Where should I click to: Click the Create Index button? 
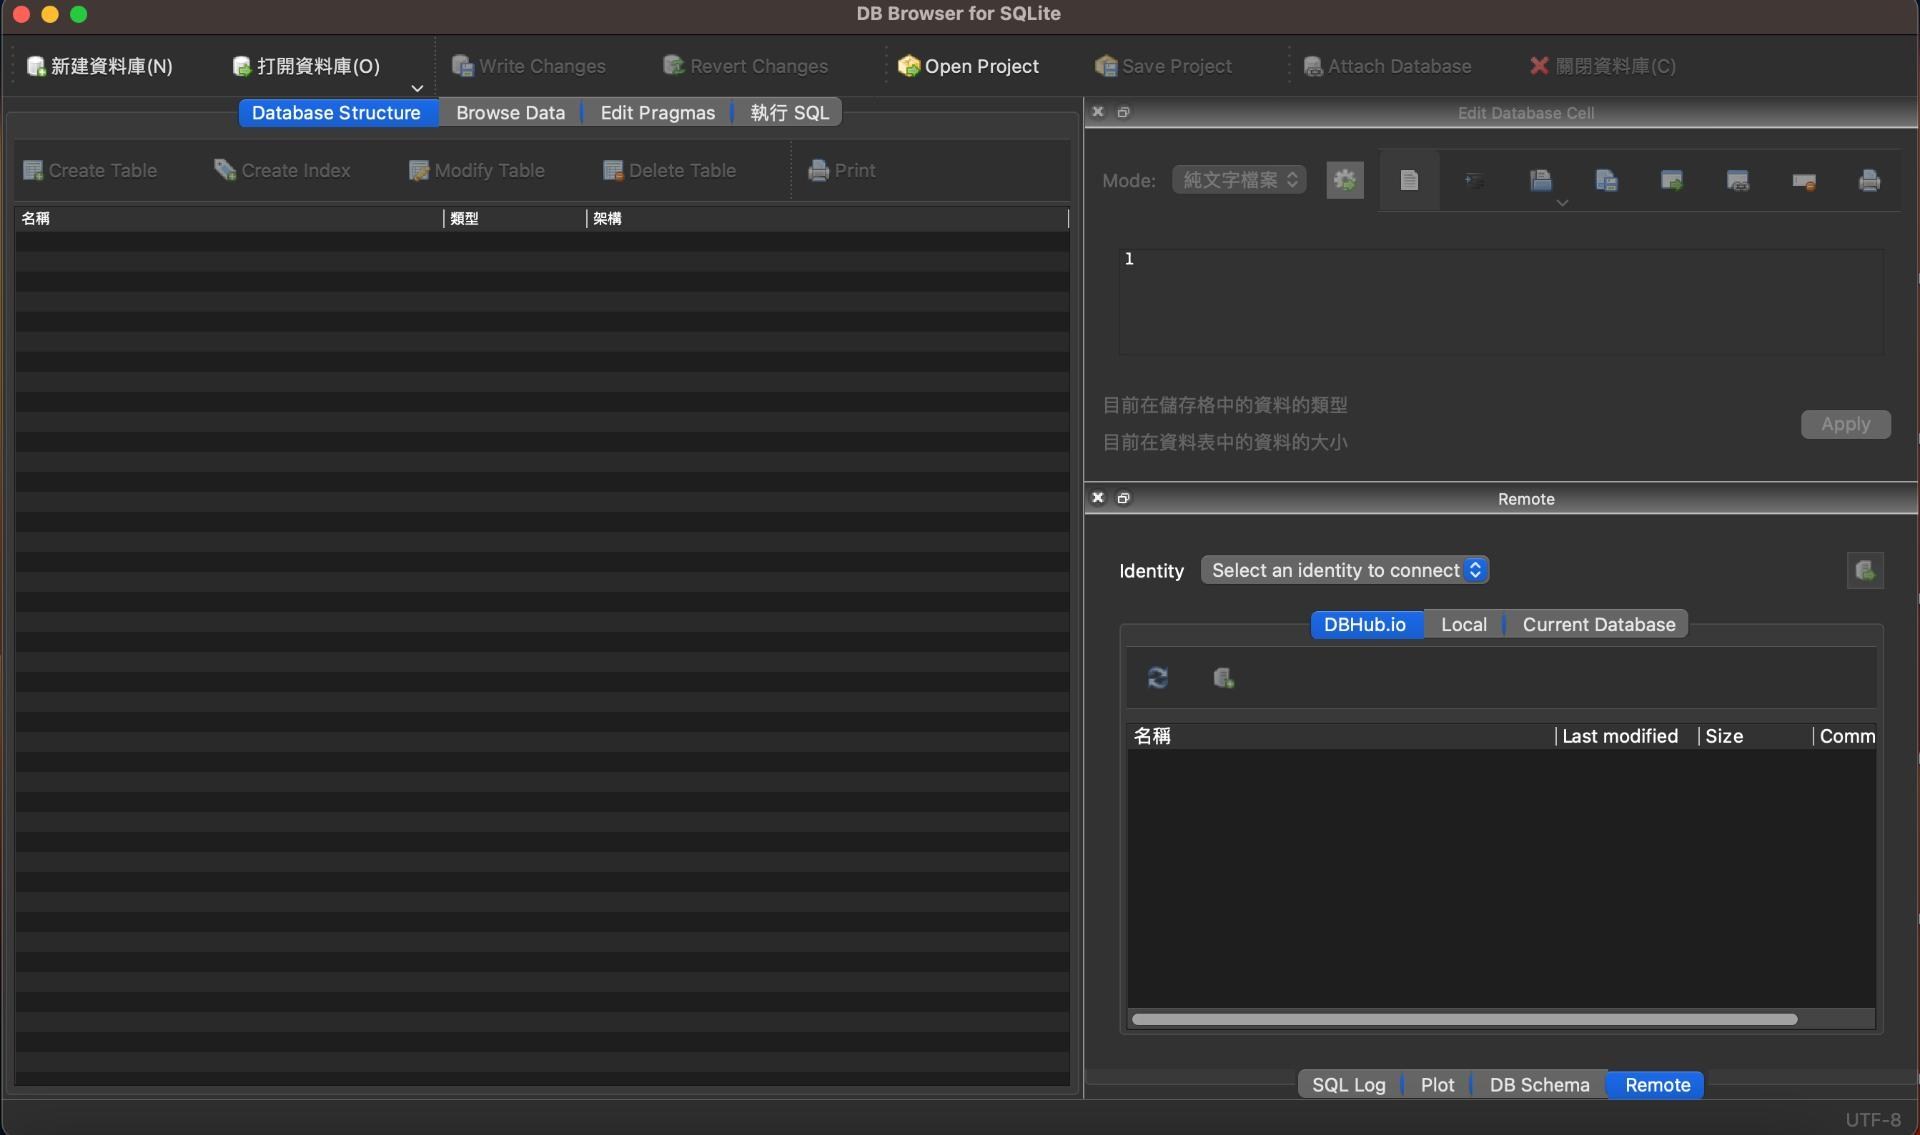coord(282,170)
